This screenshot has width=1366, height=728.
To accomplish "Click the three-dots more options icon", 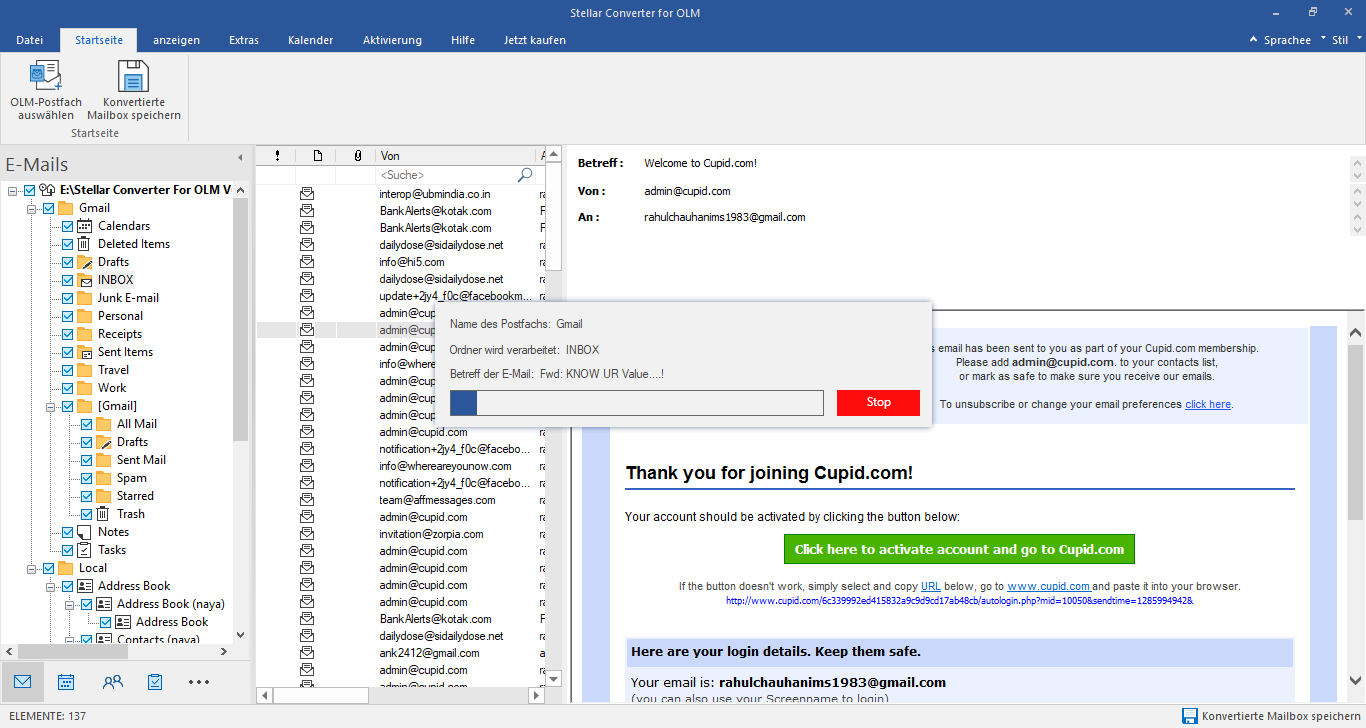I will point(199,682).
